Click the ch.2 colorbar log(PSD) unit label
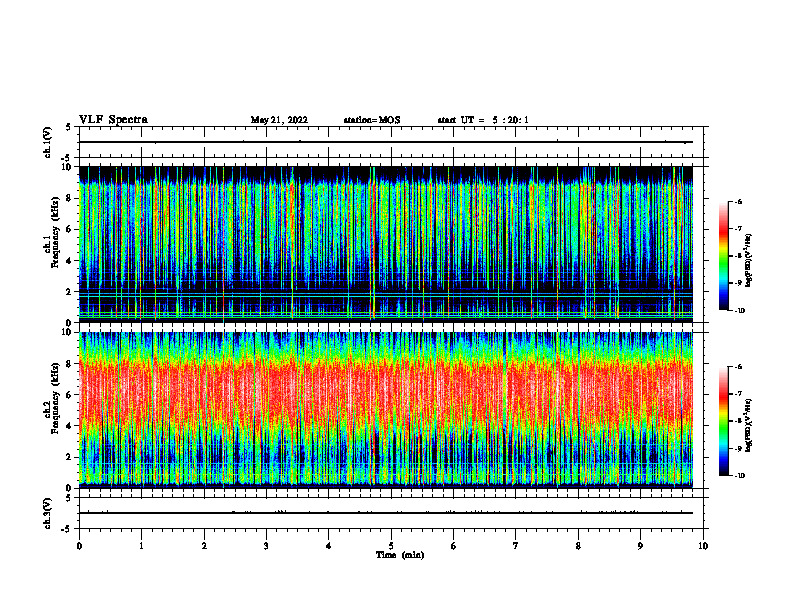 [x=748, y=426]
